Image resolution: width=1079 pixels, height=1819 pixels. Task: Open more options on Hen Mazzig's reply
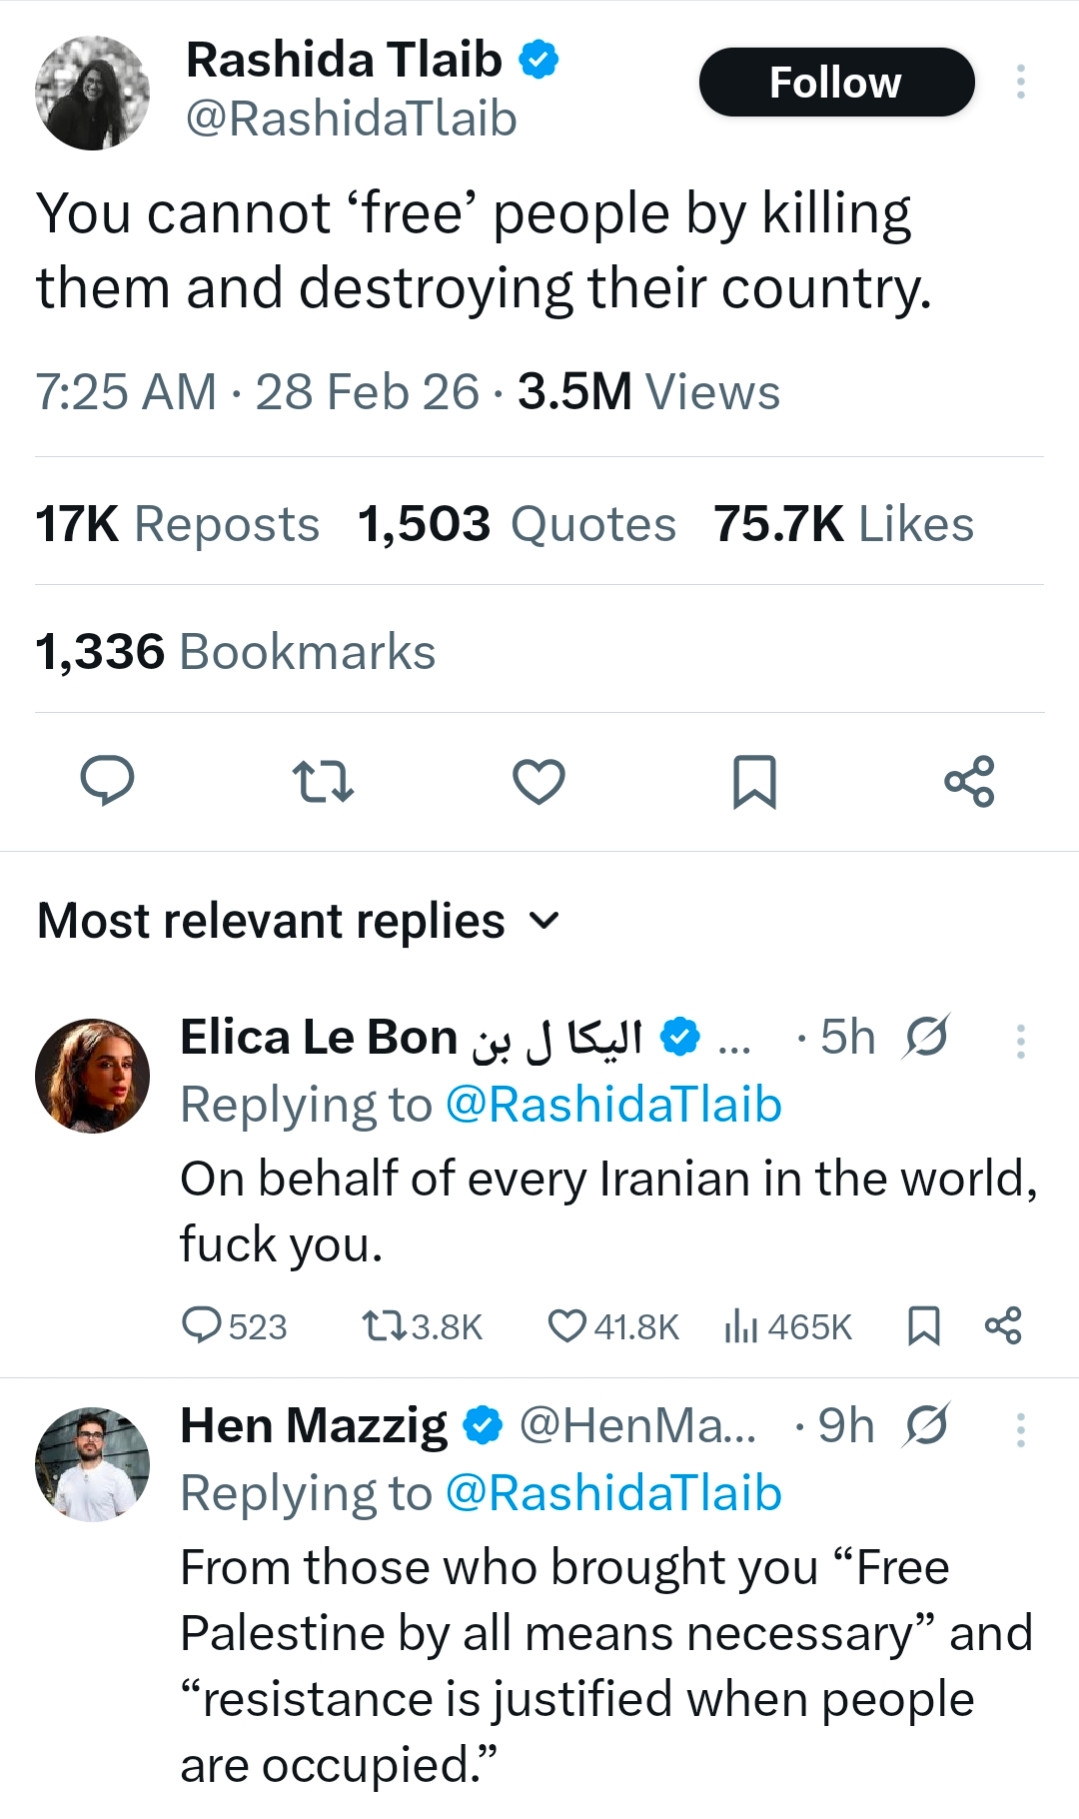click(1020, 1430)
